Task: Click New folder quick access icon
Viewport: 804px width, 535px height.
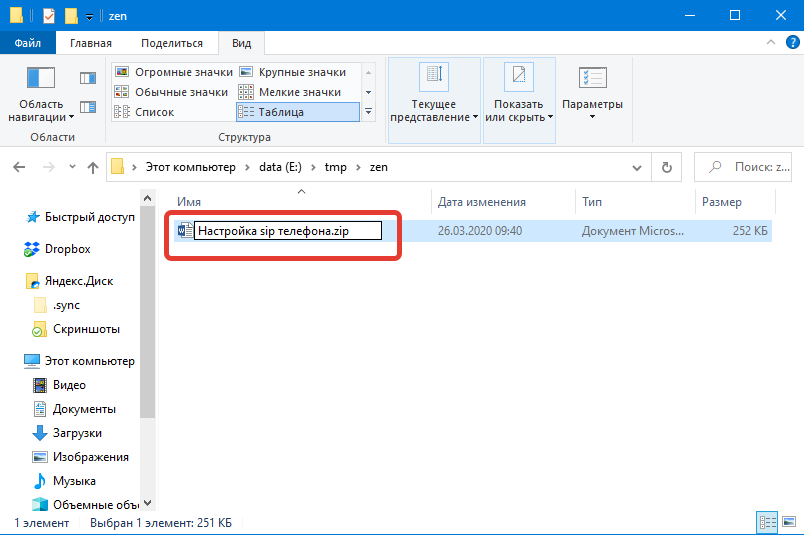Action: [x=71, y=16]
